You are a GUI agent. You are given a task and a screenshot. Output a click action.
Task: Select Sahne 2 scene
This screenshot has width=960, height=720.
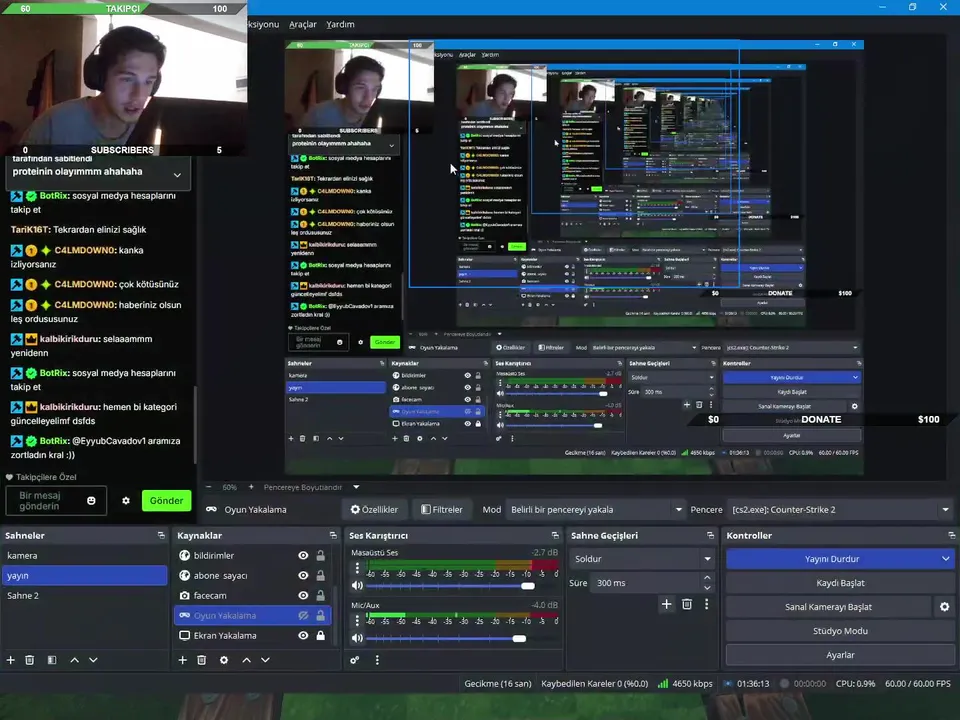click(x=84, y=595)
